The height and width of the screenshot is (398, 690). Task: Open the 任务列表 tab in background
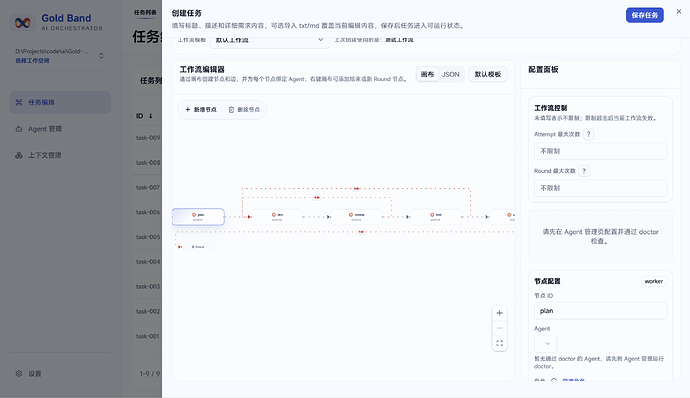pos(145,12)
